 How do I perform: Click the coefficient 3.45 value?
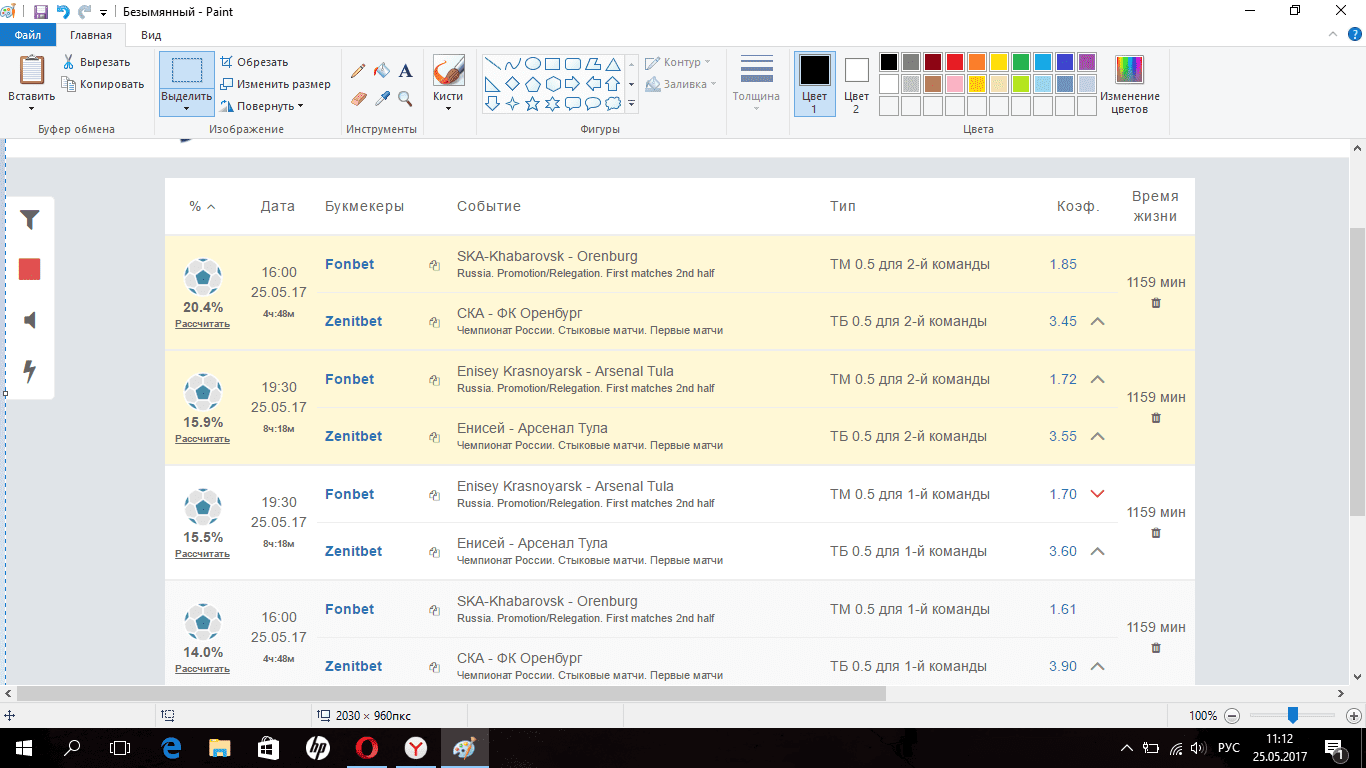[x=1063, y=321]
